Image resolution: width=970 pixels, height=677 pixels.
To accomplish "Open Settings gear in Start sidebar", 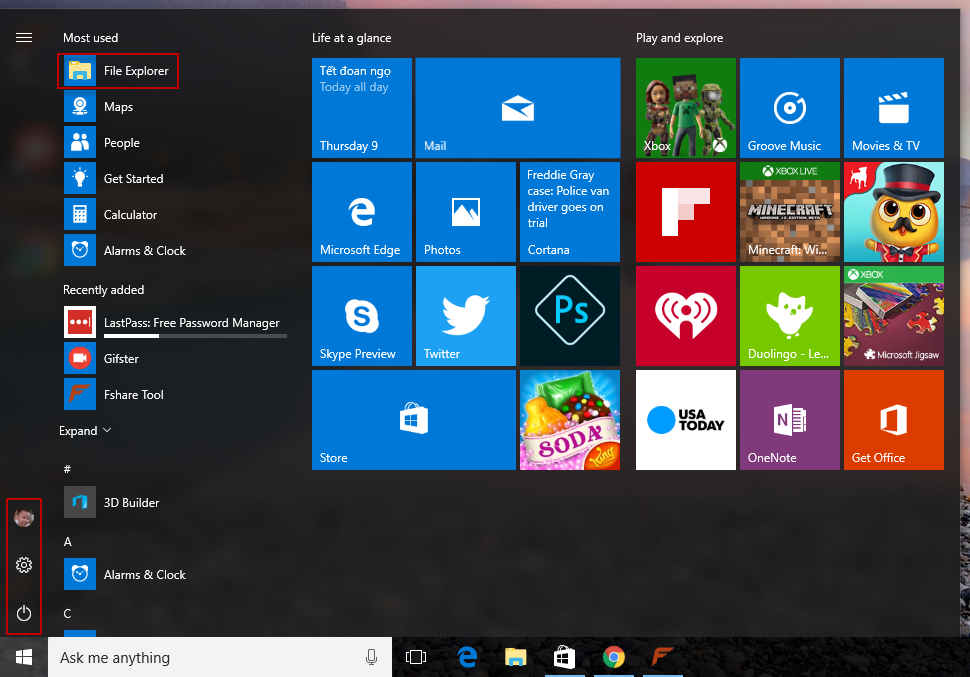I will tap(24, 565).
